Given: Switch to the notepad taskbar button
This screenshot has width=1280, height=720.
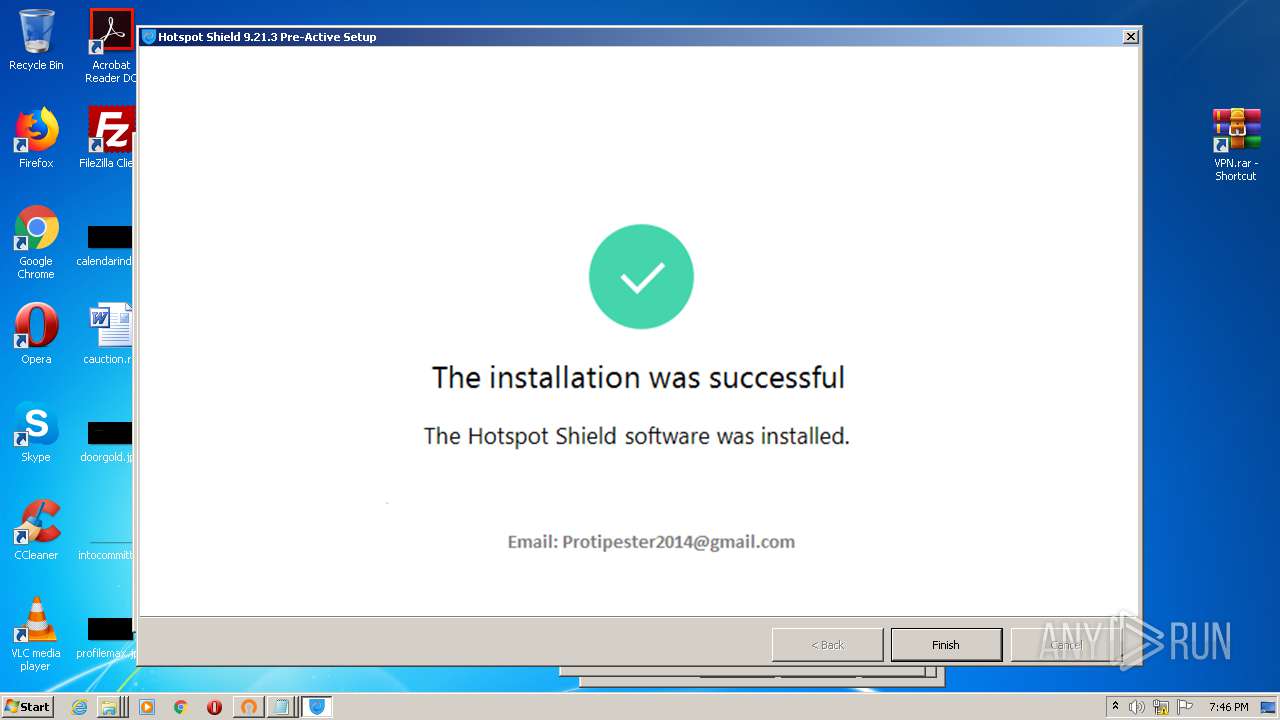Looking at the screenshot, I should click(282, 707).
